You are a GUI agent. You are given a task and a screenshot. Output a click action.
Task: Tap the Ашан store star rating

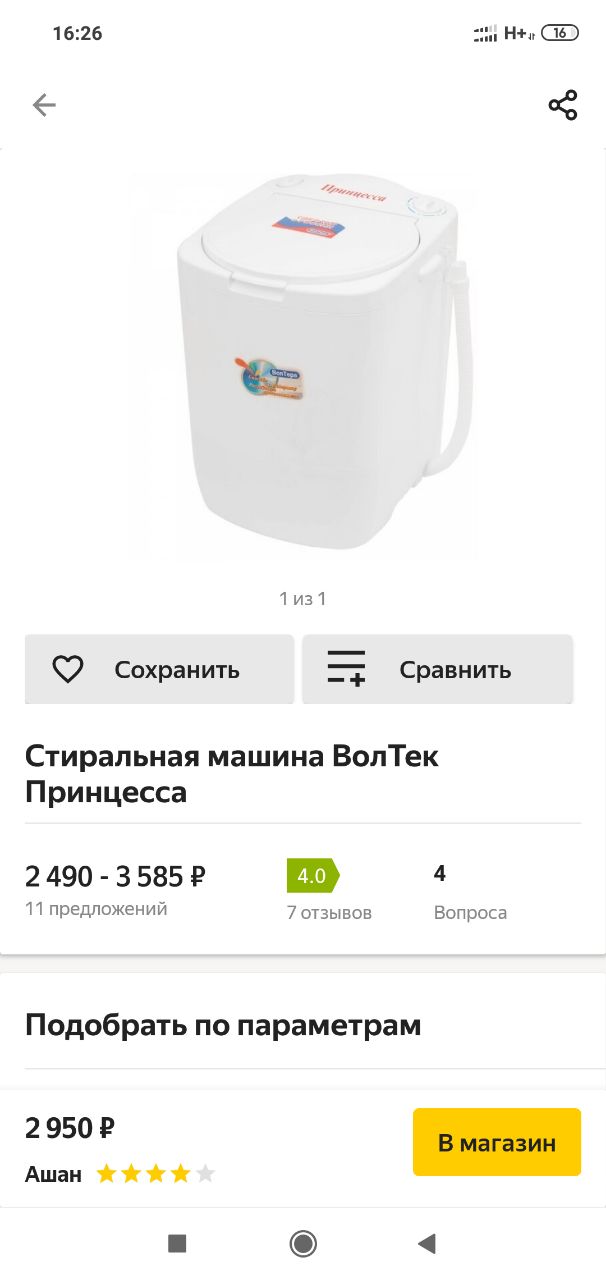pos(155,1174)
